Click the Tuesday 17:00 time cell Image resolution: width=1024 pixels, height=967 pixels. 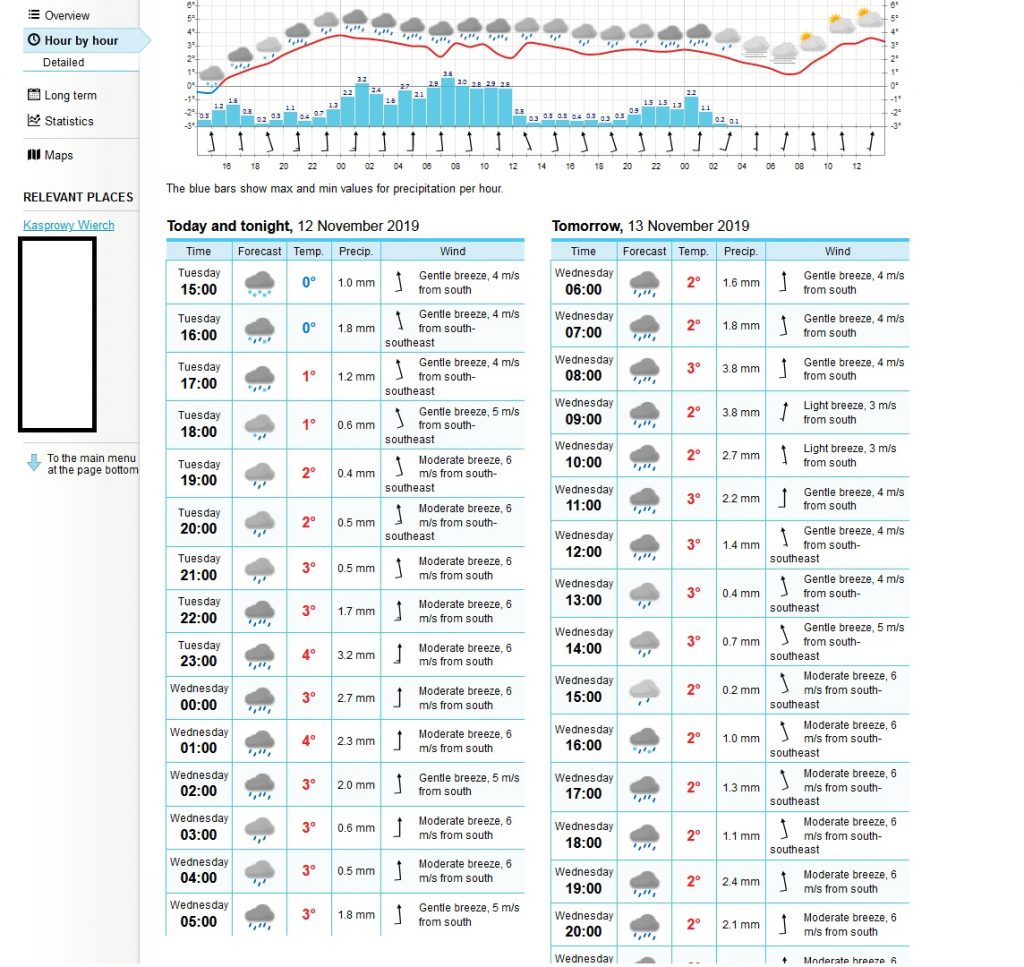[x=199, y=376]
